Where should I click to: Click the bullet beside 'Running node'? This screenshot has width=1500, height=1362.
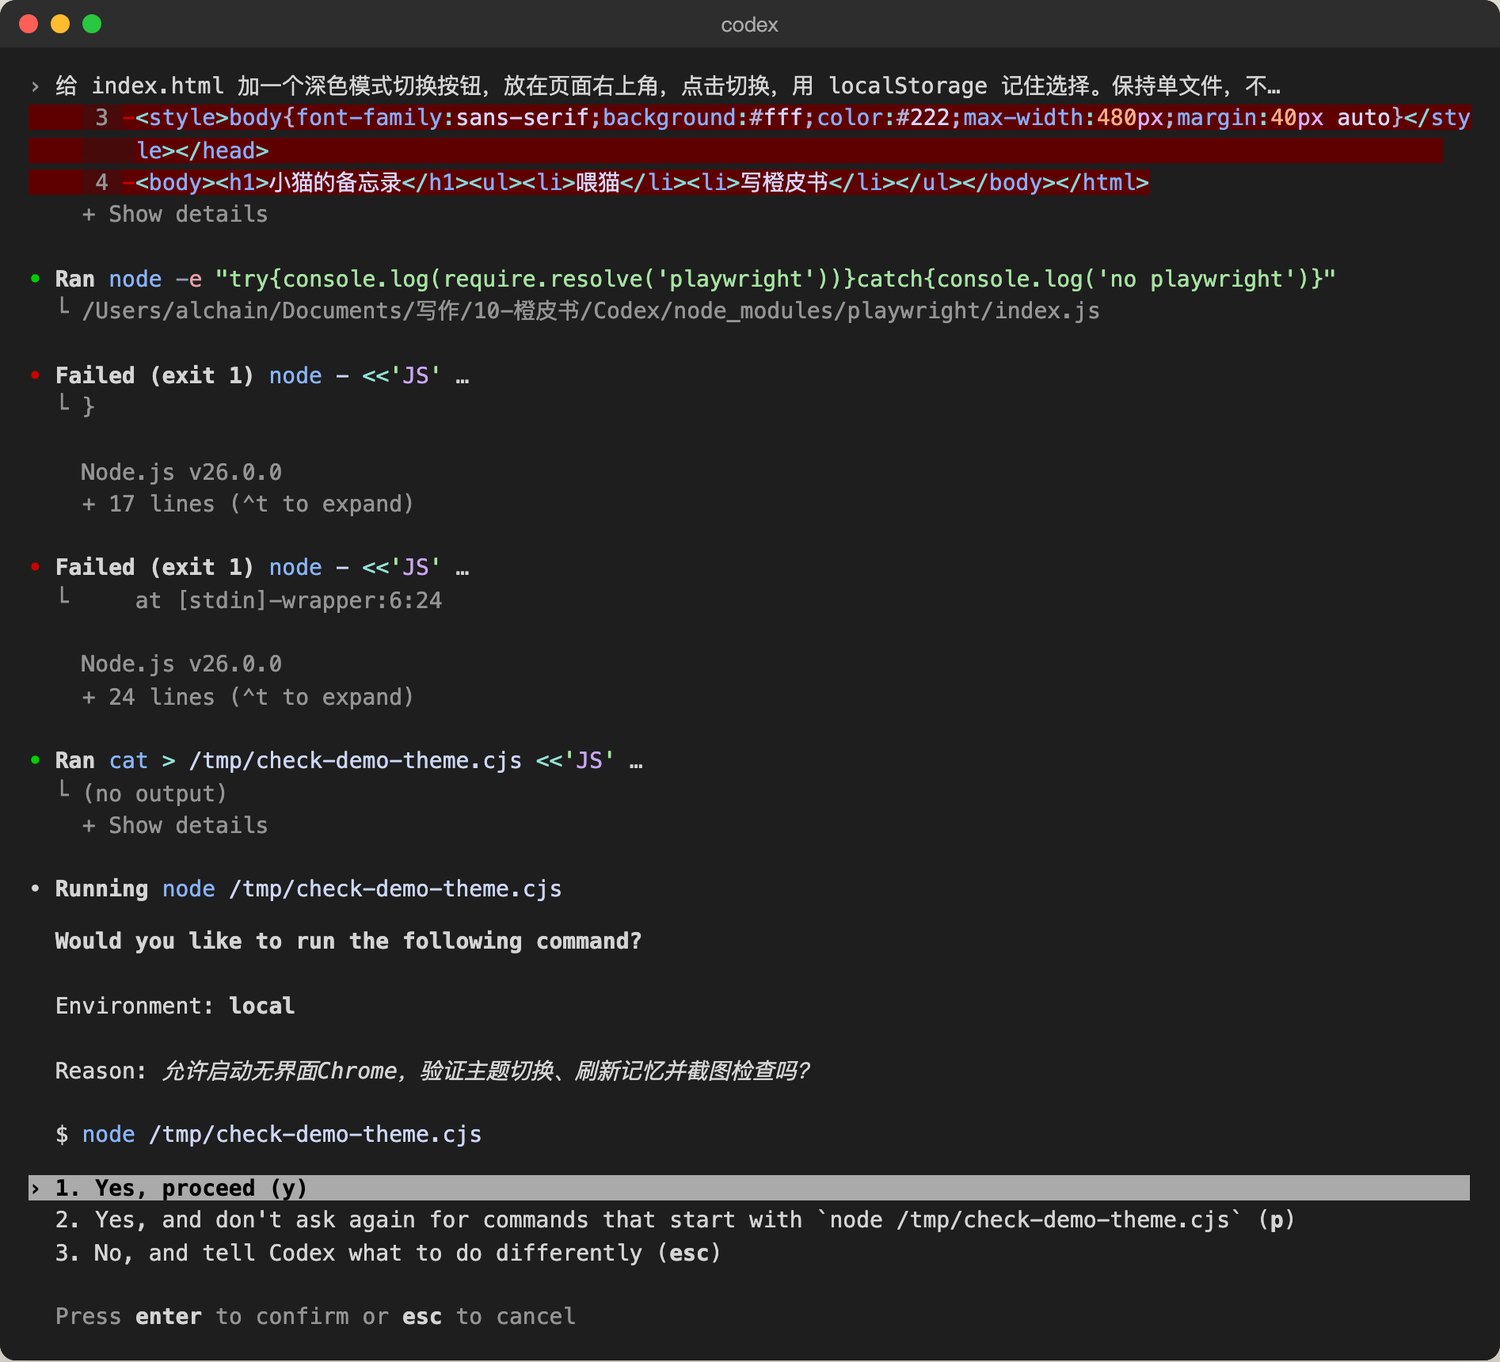[x=35, y=889]
